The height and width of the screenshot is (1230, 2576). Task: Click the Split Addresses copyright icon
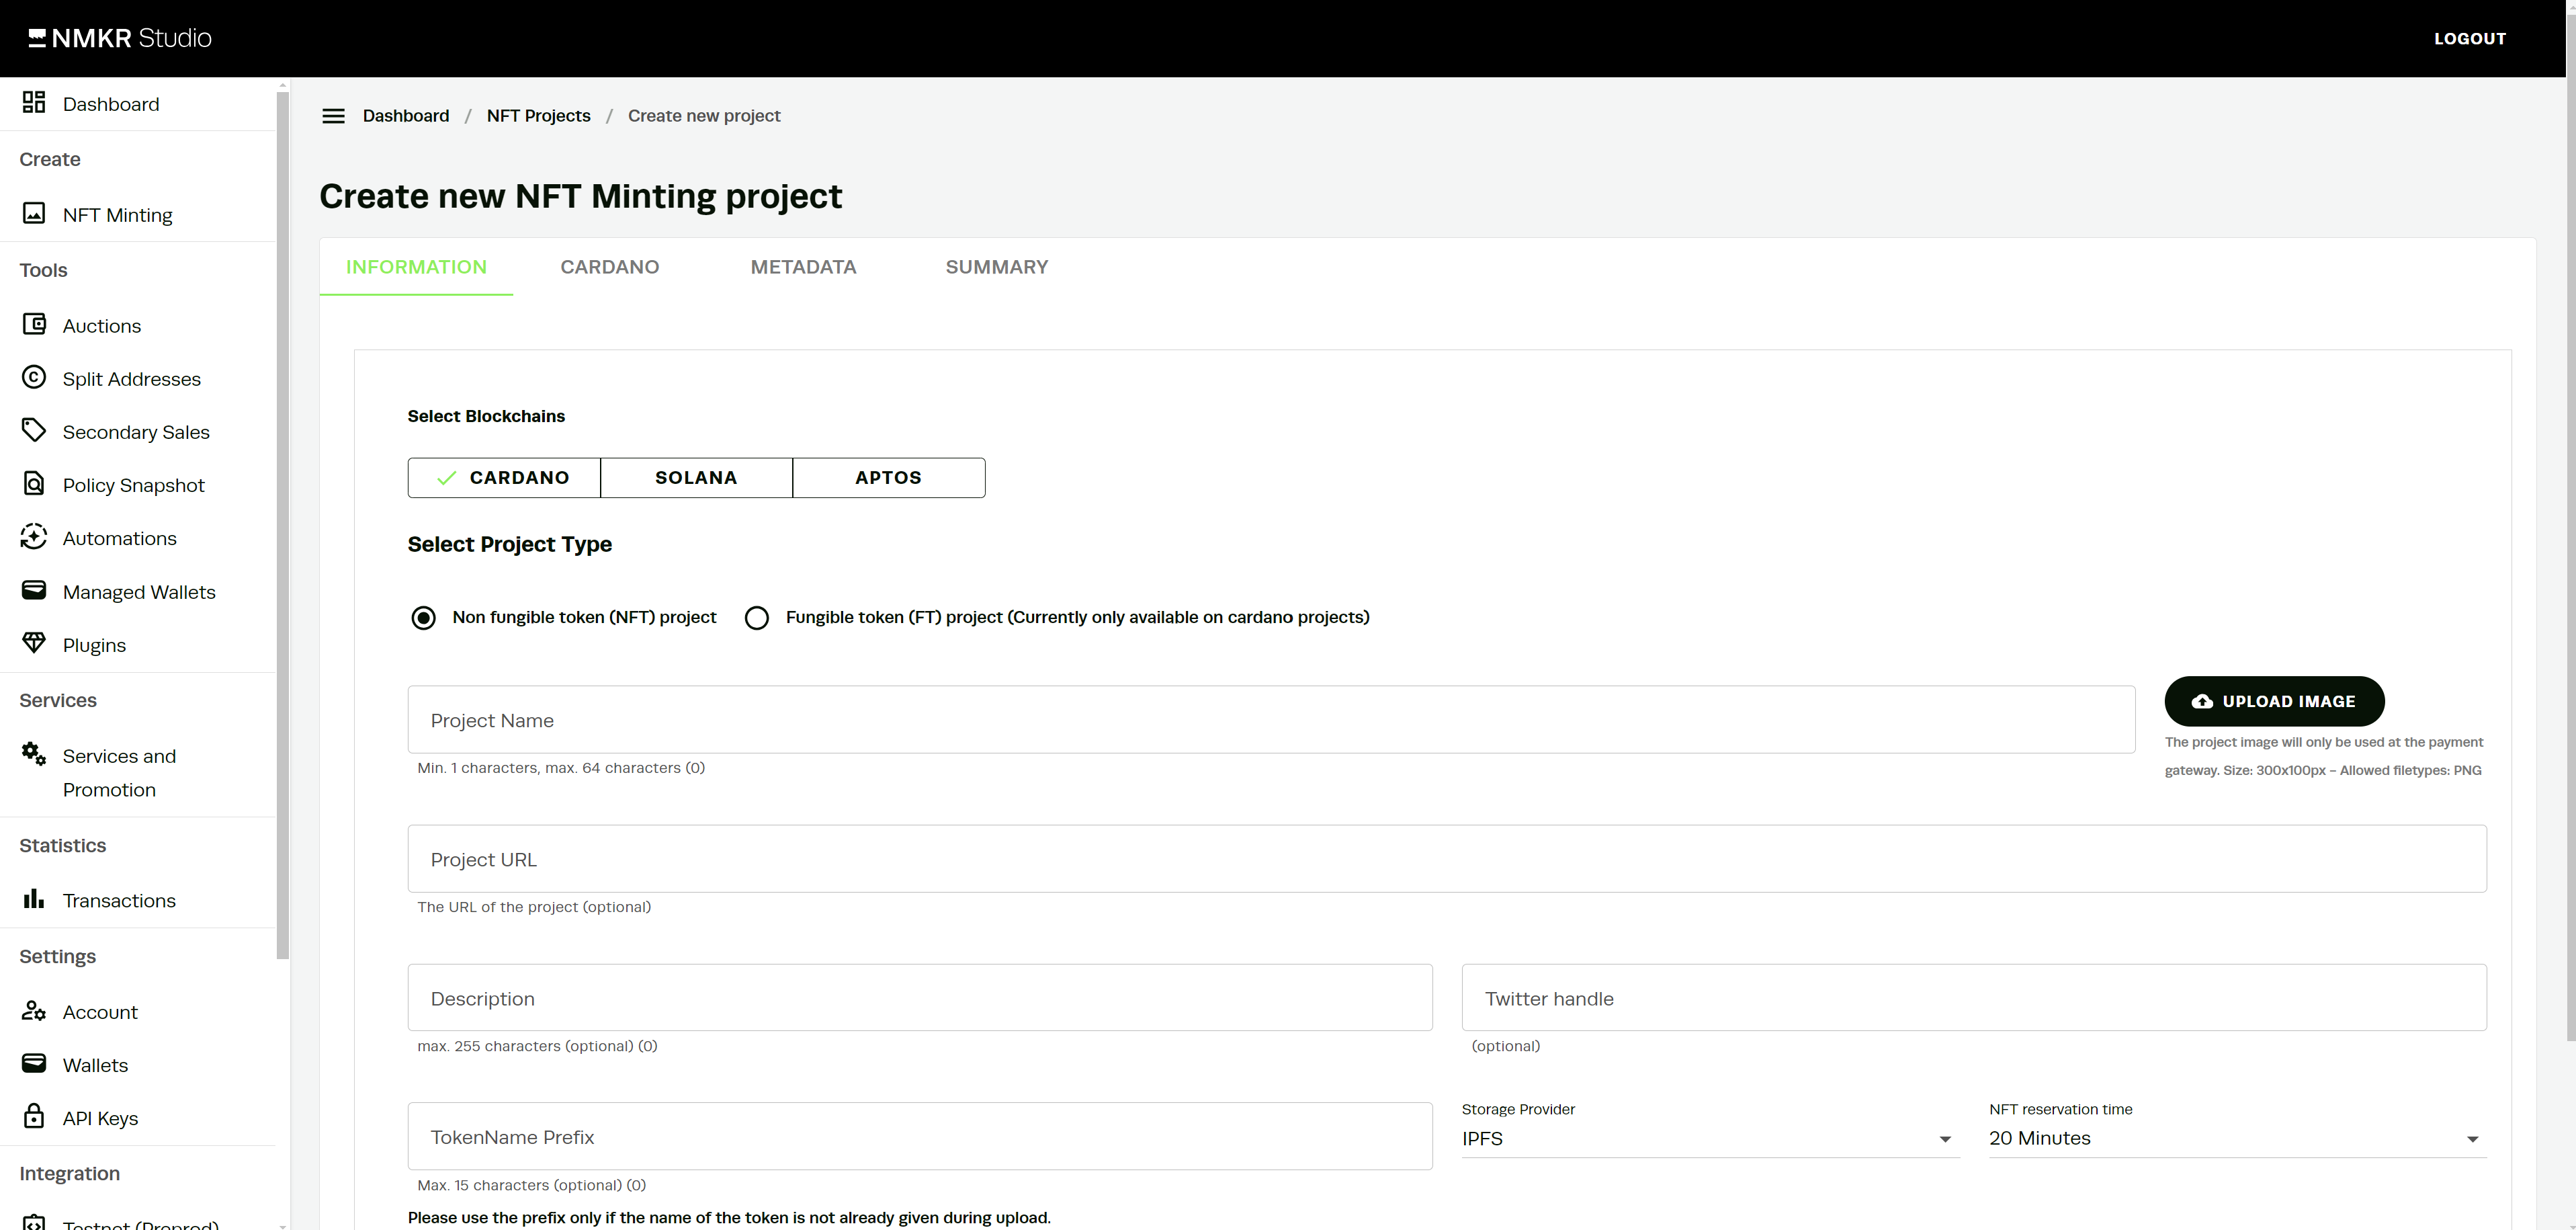point(34,377)
